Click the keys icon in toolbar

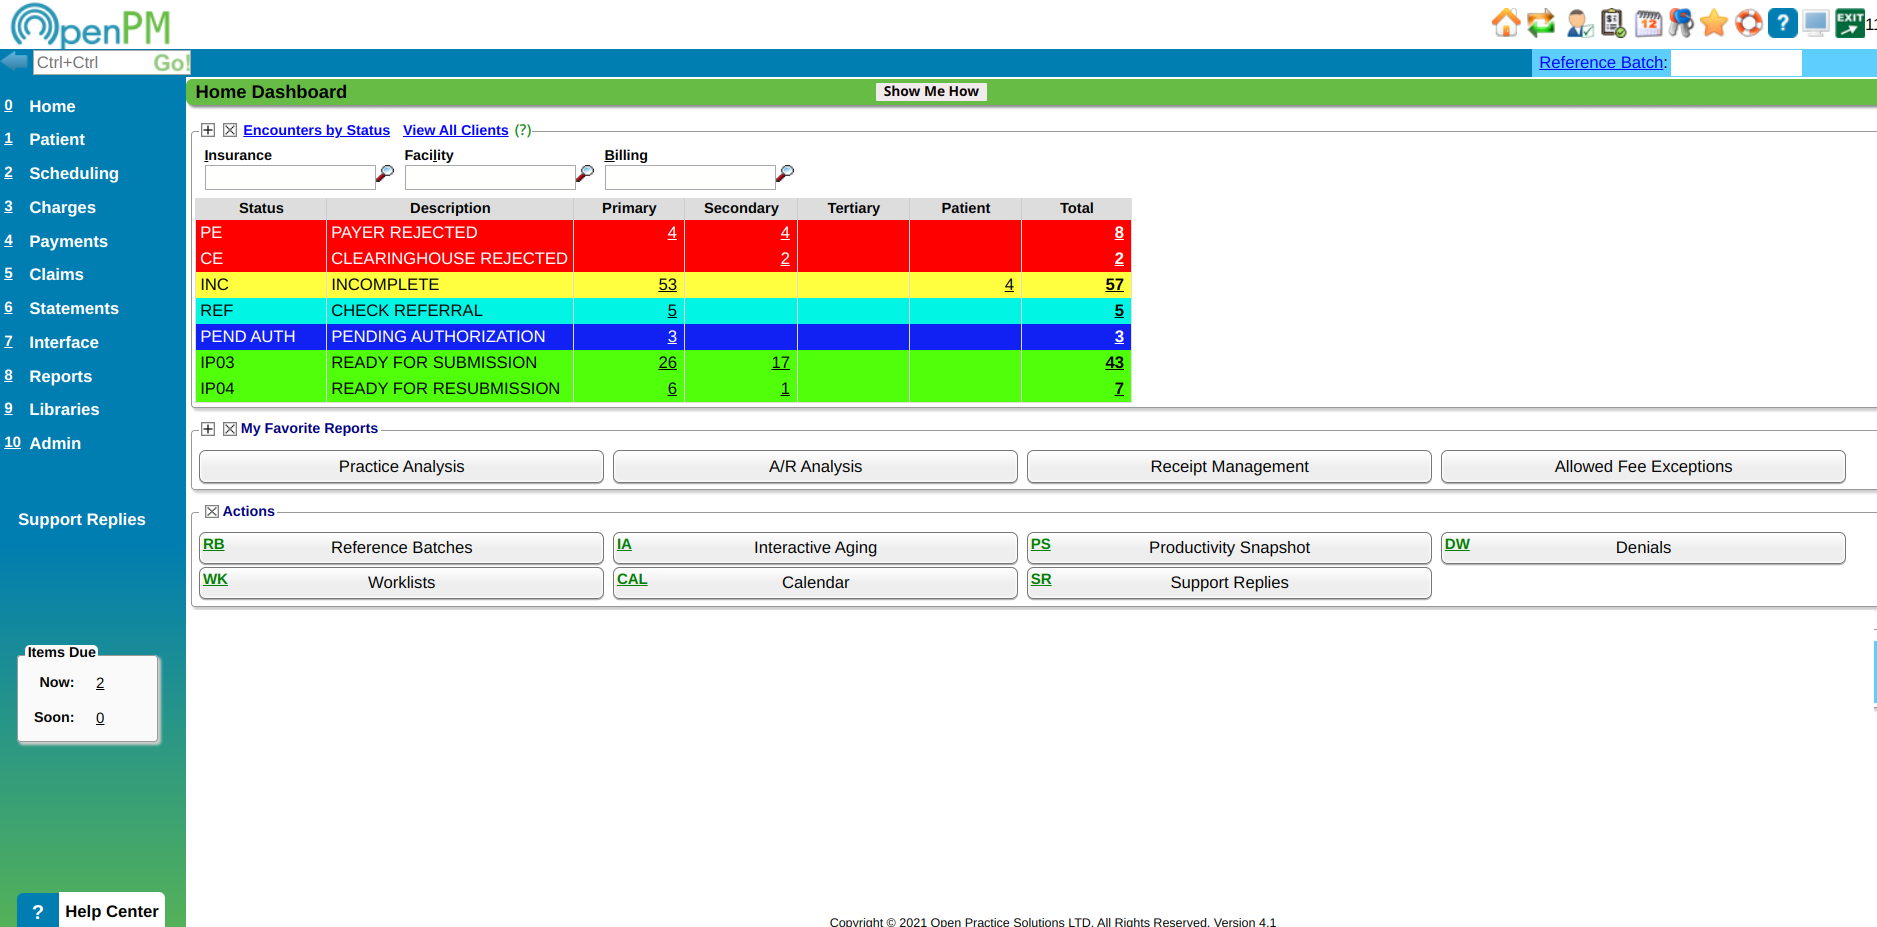coord(1681,22)
